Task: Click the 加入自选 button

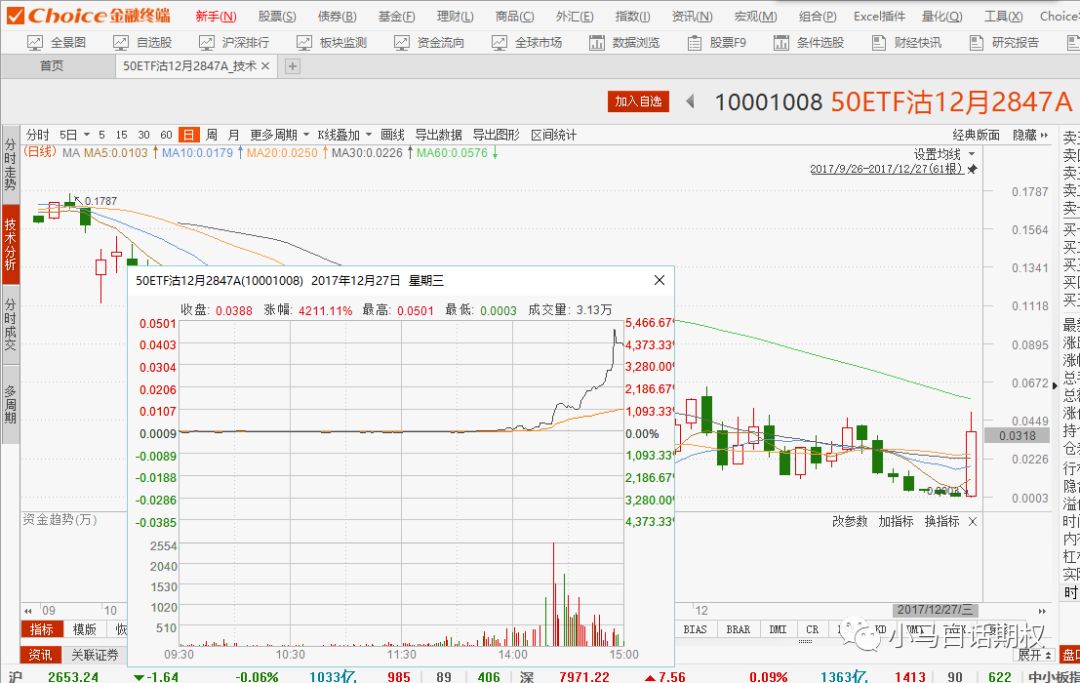Action: click(638, 102)
